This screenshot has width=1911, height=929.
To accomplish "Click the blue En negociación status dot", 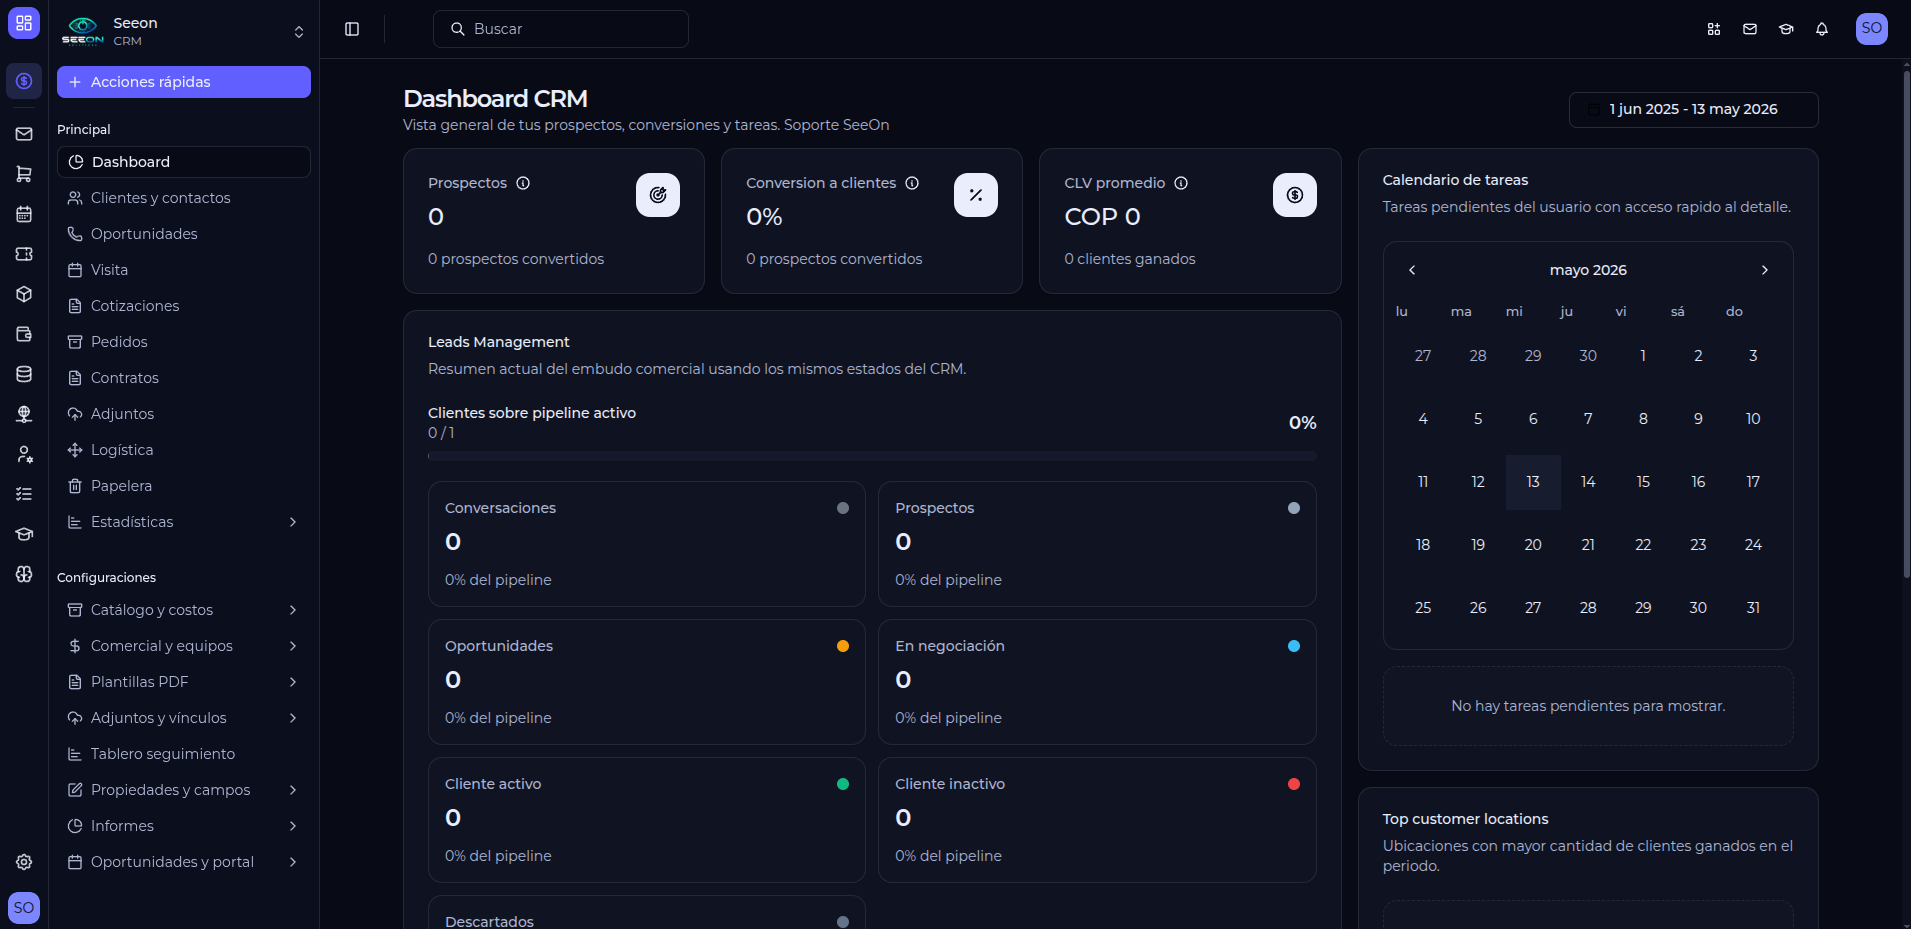I will point(1294,646).
